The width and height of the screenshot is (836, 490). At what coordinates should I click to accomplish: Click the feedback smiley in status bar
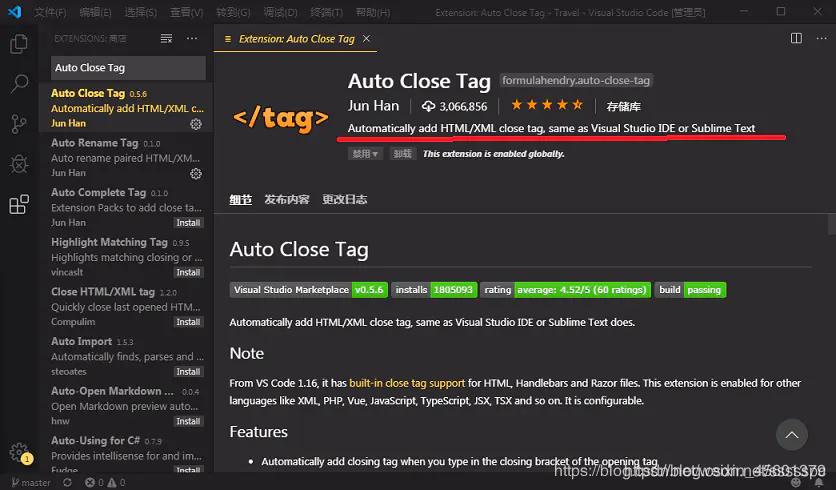[x=796, y=483]
